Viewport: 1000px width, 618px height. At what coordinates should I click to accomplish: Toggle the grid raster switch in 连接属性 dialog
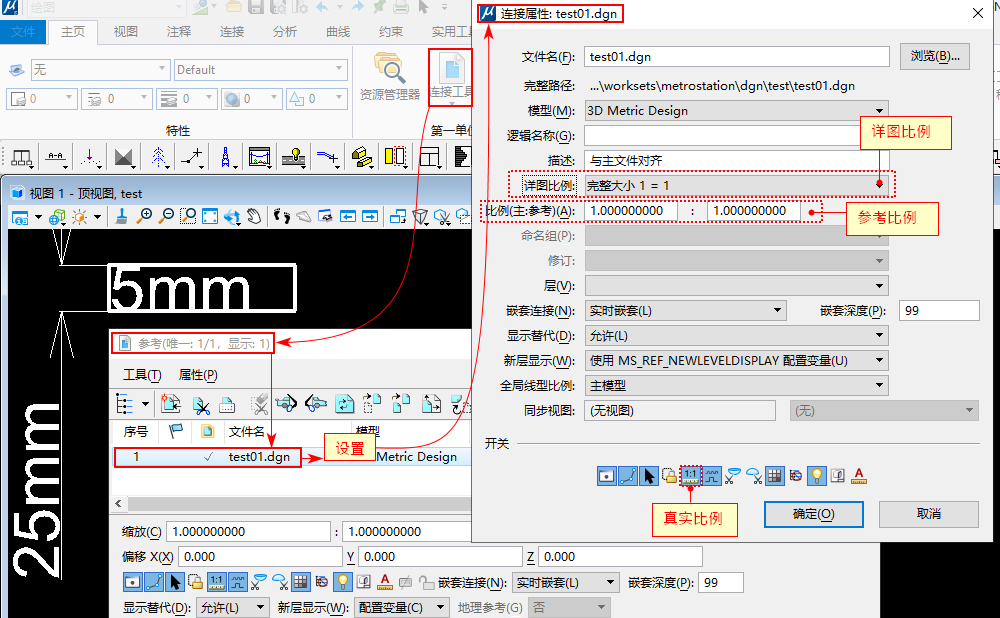point(774,476)
